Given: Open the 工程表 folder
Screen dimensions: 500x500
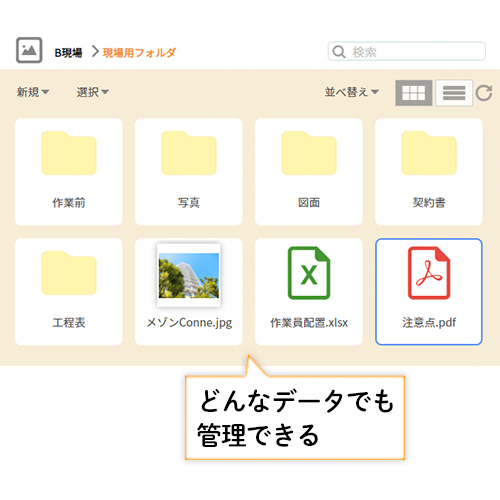Looking at the screenshot, I should coord(69,292).
